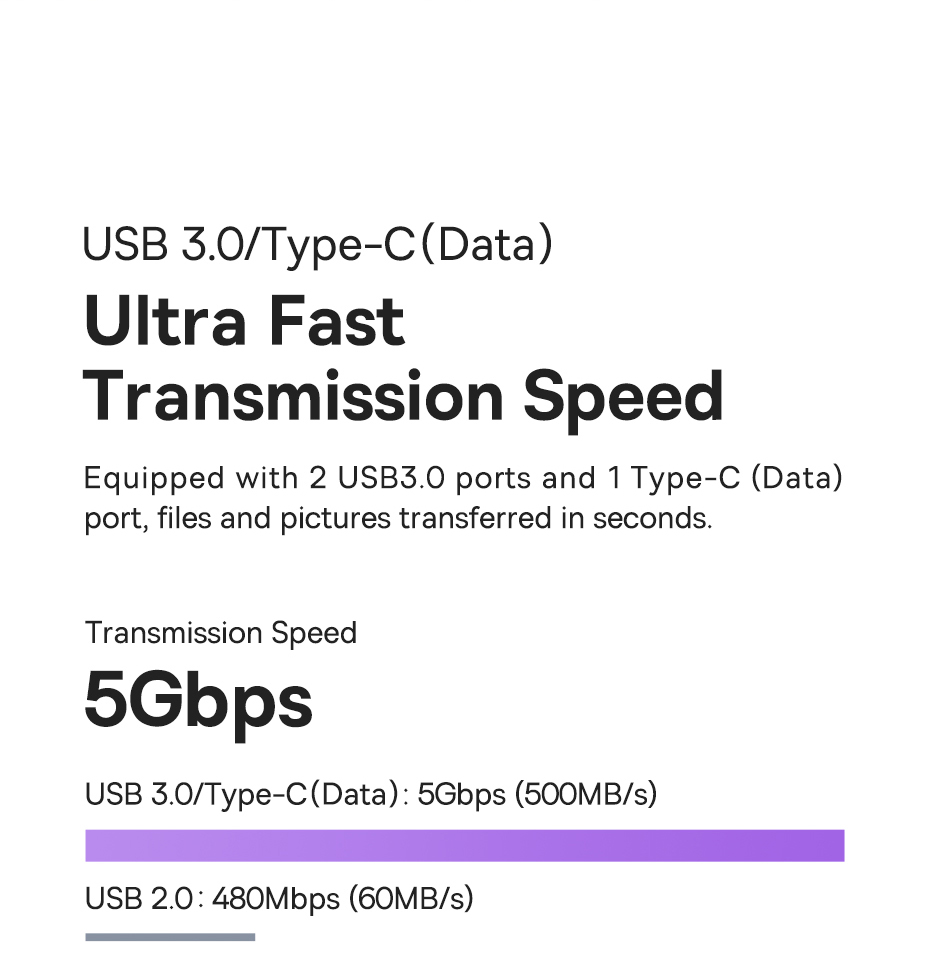Click the right end of the purple bar

click(x=836, y=845)
